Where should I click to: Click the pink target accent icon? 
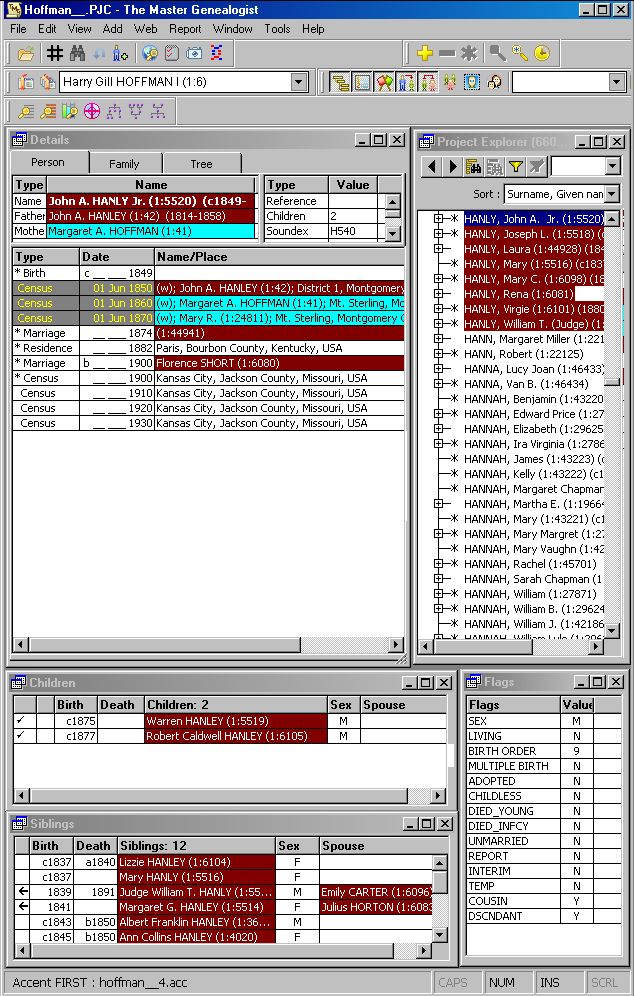92,111
